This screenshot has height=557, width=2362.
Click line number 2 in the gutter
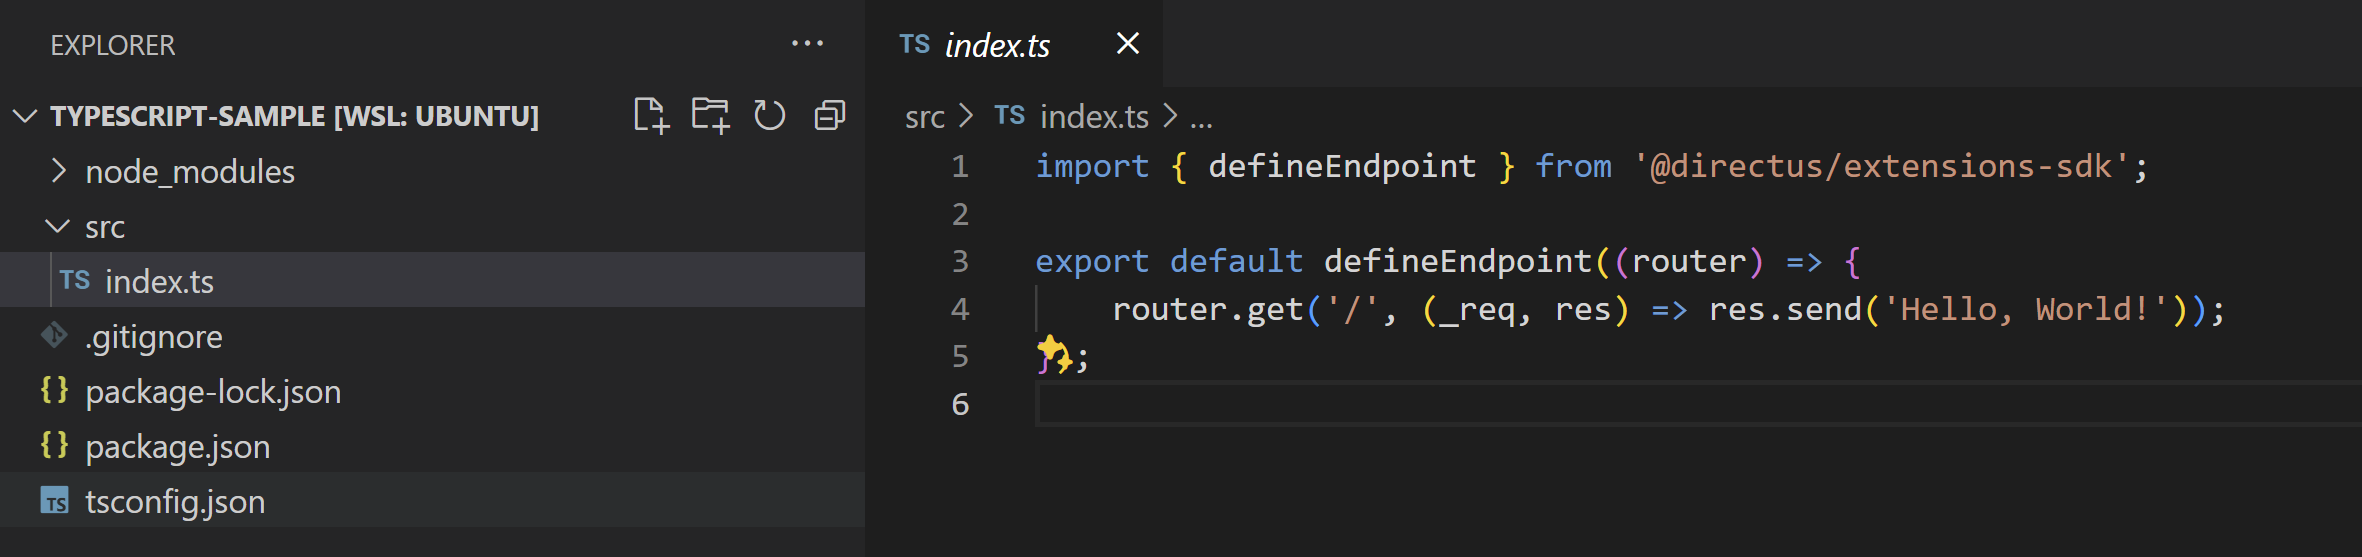pos(960,214)
